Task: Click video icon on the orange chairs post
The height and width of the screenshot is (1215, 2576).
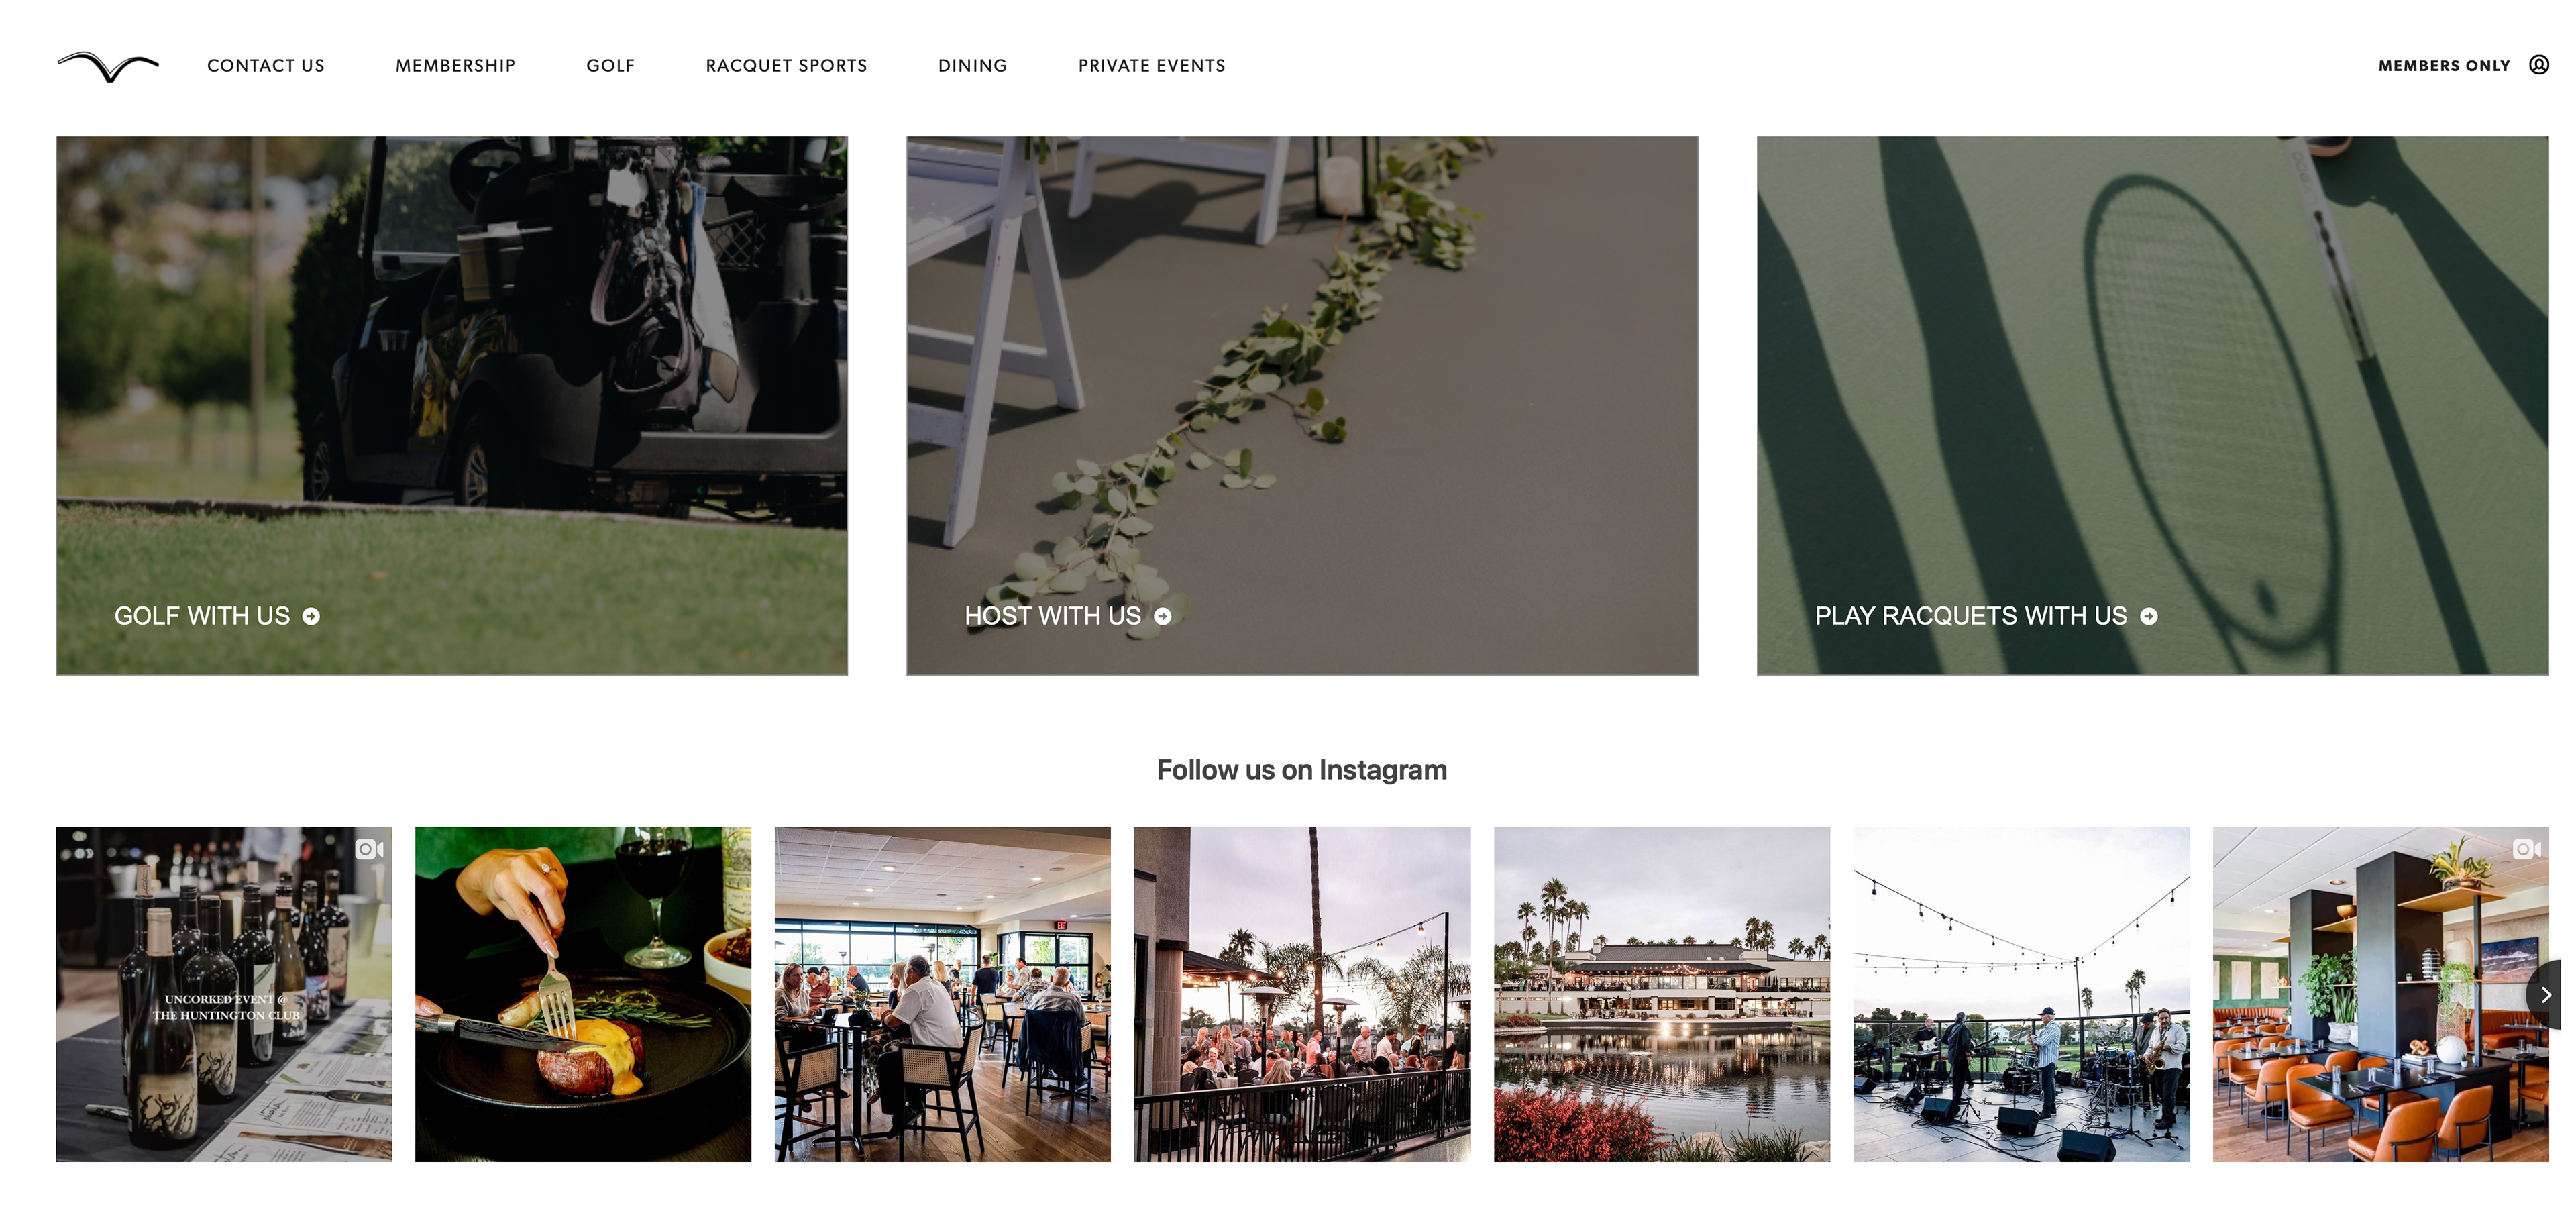Action: [2526, 849]
